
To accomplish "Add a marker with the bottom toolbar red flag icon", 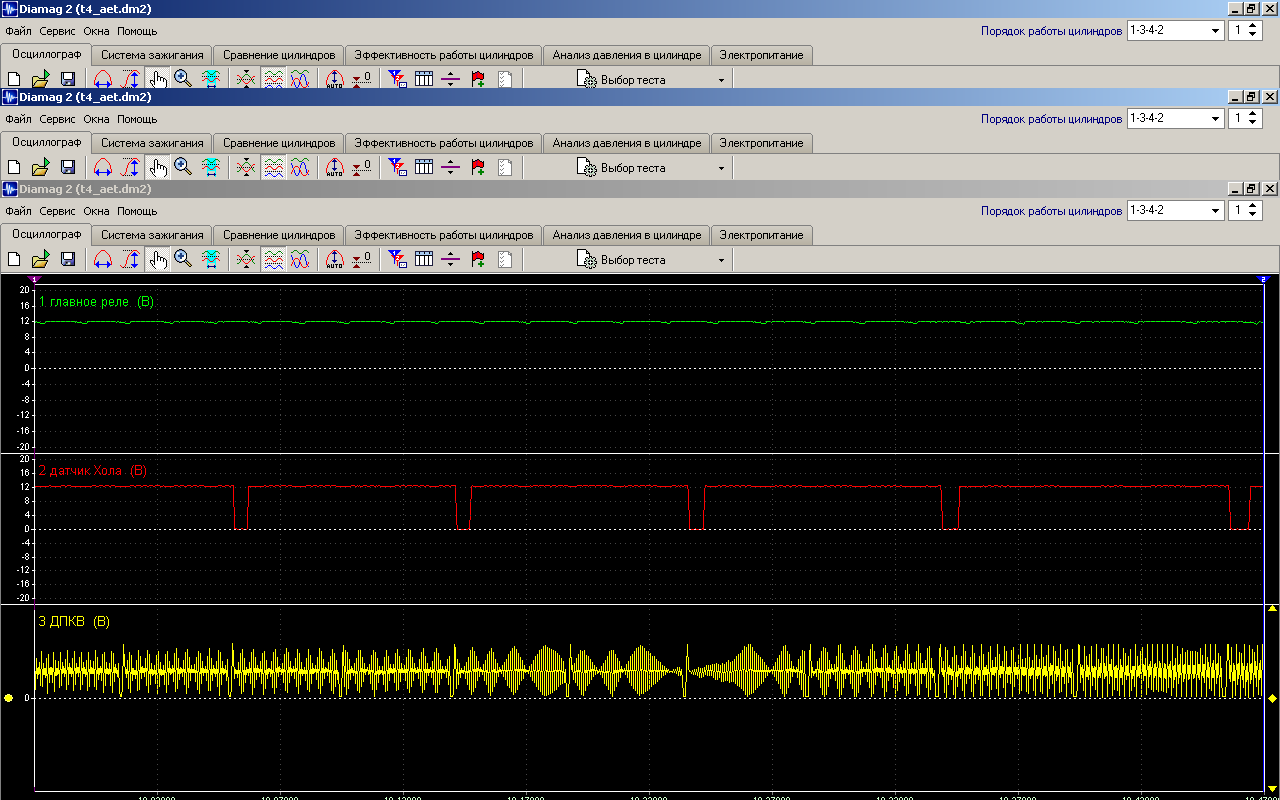I will 478,260.
